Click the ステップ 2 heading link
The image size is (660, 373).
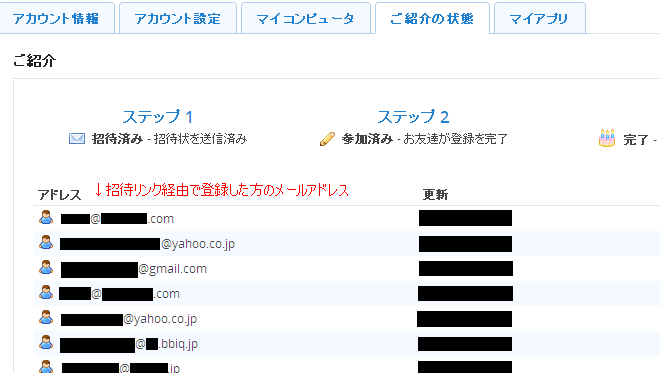pyautogui.click(x=413, y=117)
